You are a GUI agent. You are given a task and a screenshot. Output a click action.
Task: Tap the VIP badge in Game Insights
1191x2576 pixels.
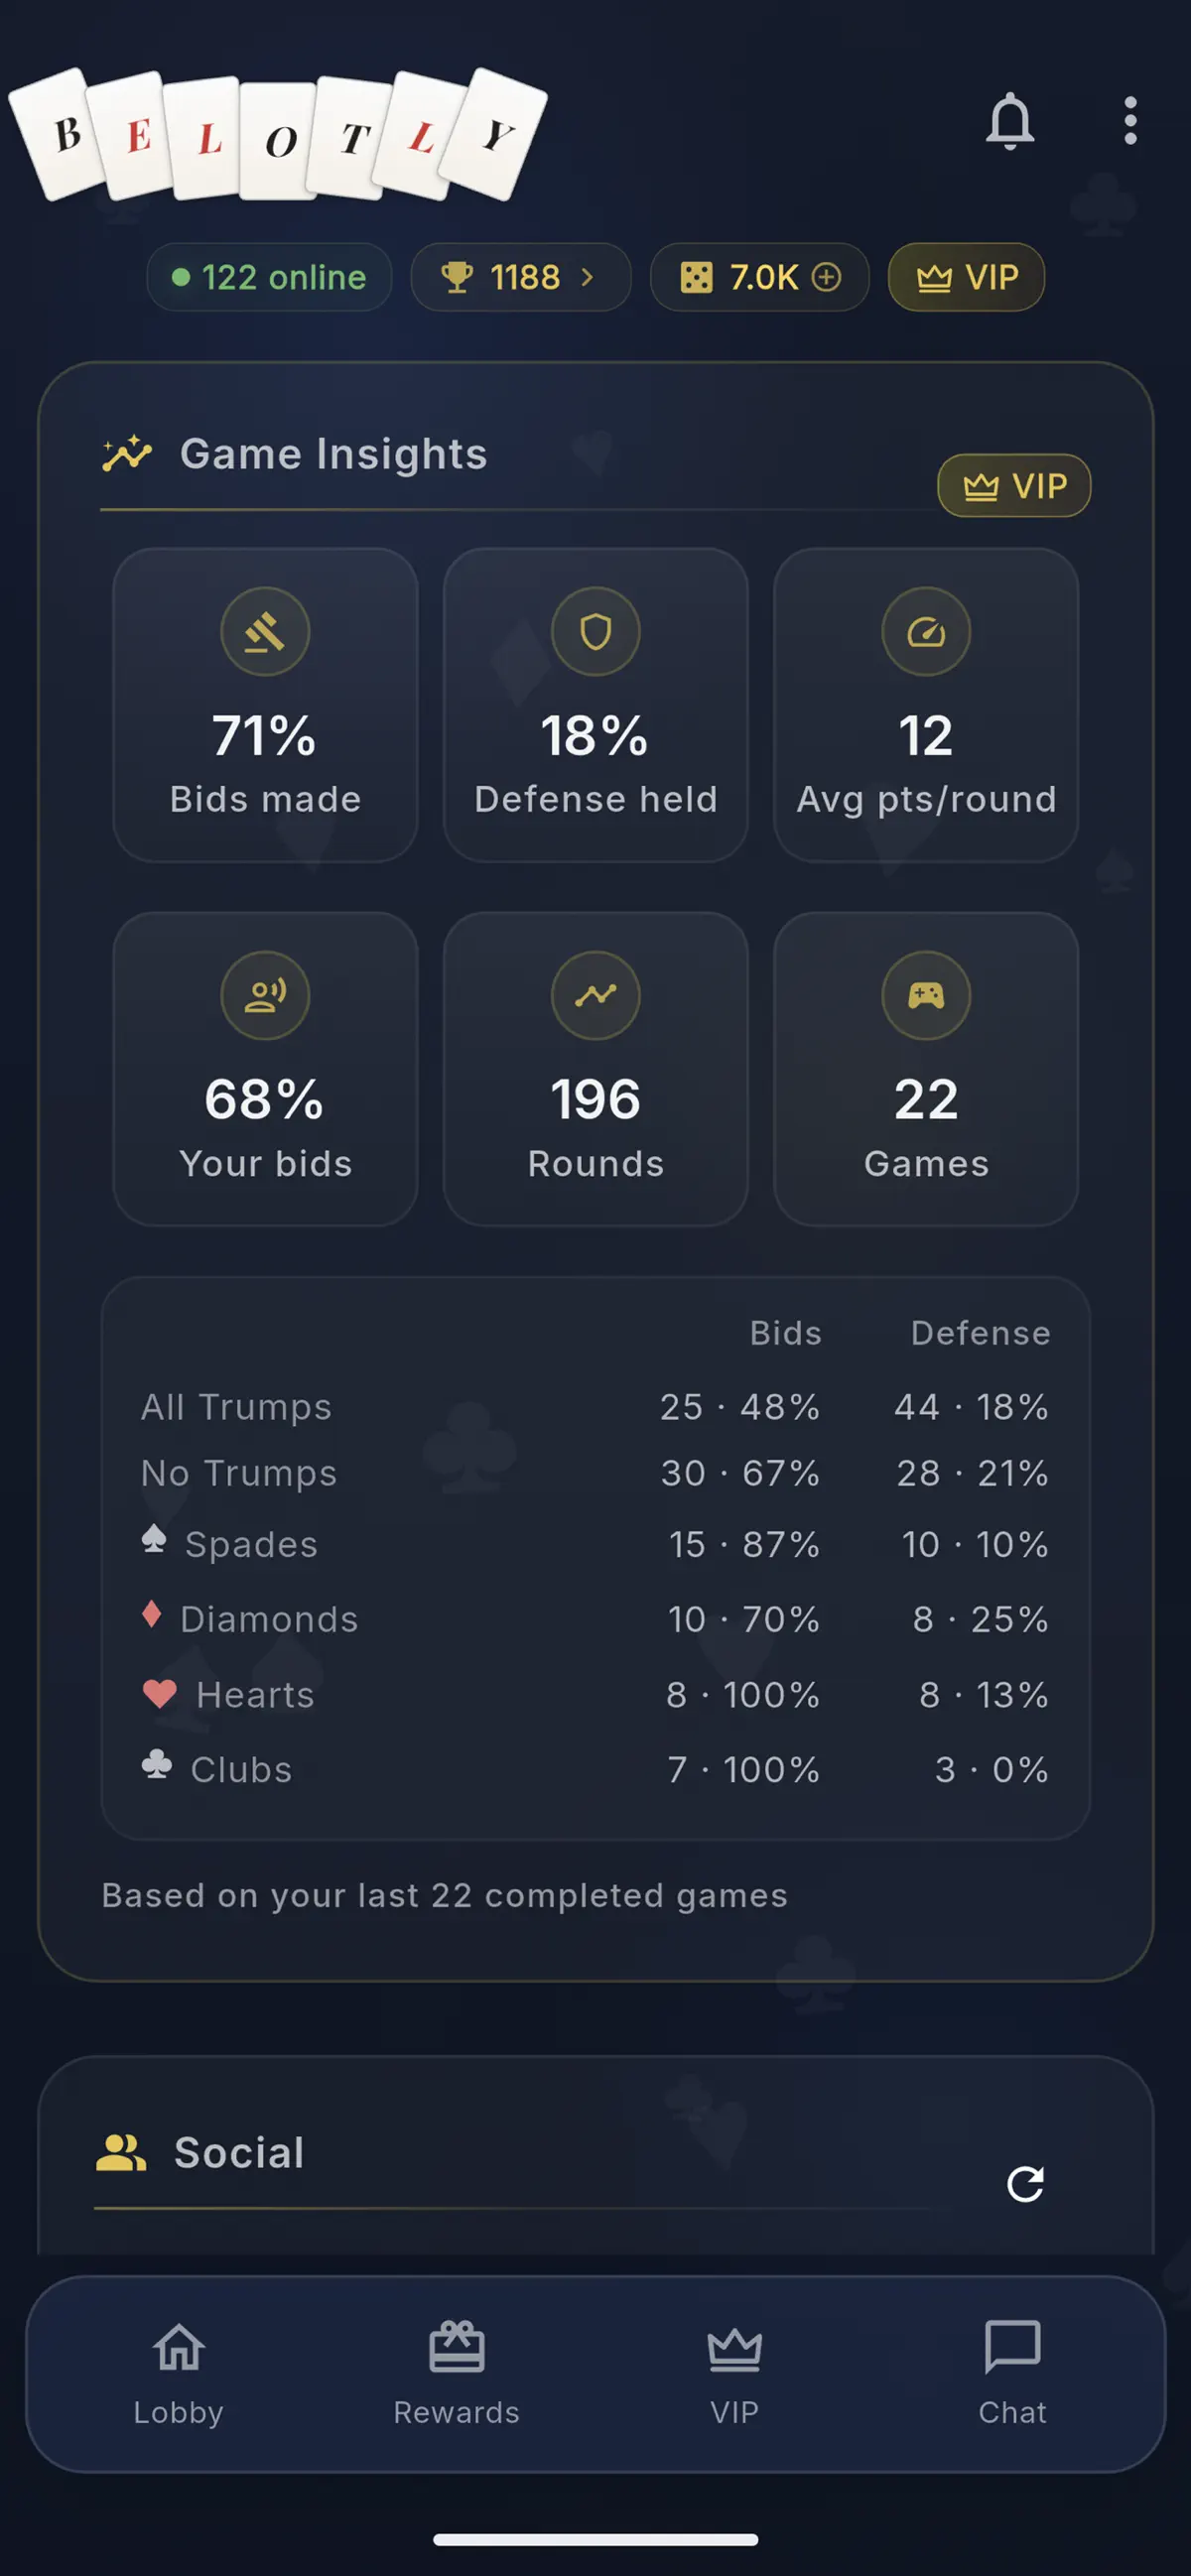click(1014, 486)
